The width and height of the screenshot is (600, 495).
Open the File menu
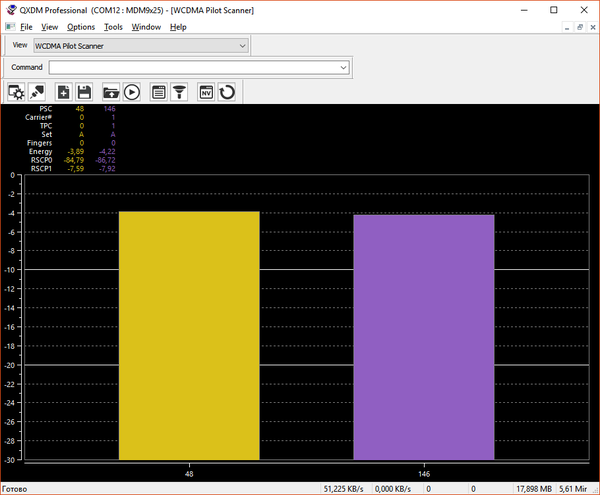click(x=25, y=27)
